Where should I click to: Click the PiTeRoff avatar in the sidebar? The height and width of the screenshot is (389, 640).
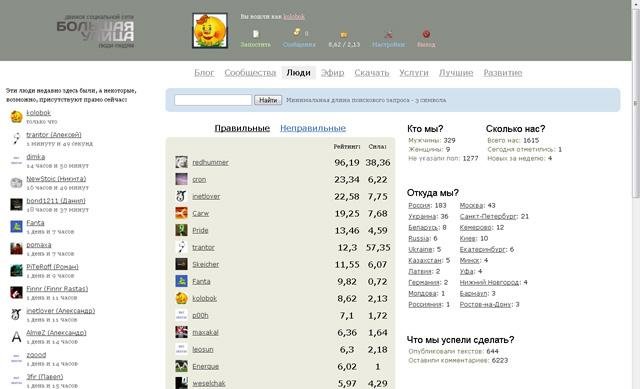pos(16,271)
